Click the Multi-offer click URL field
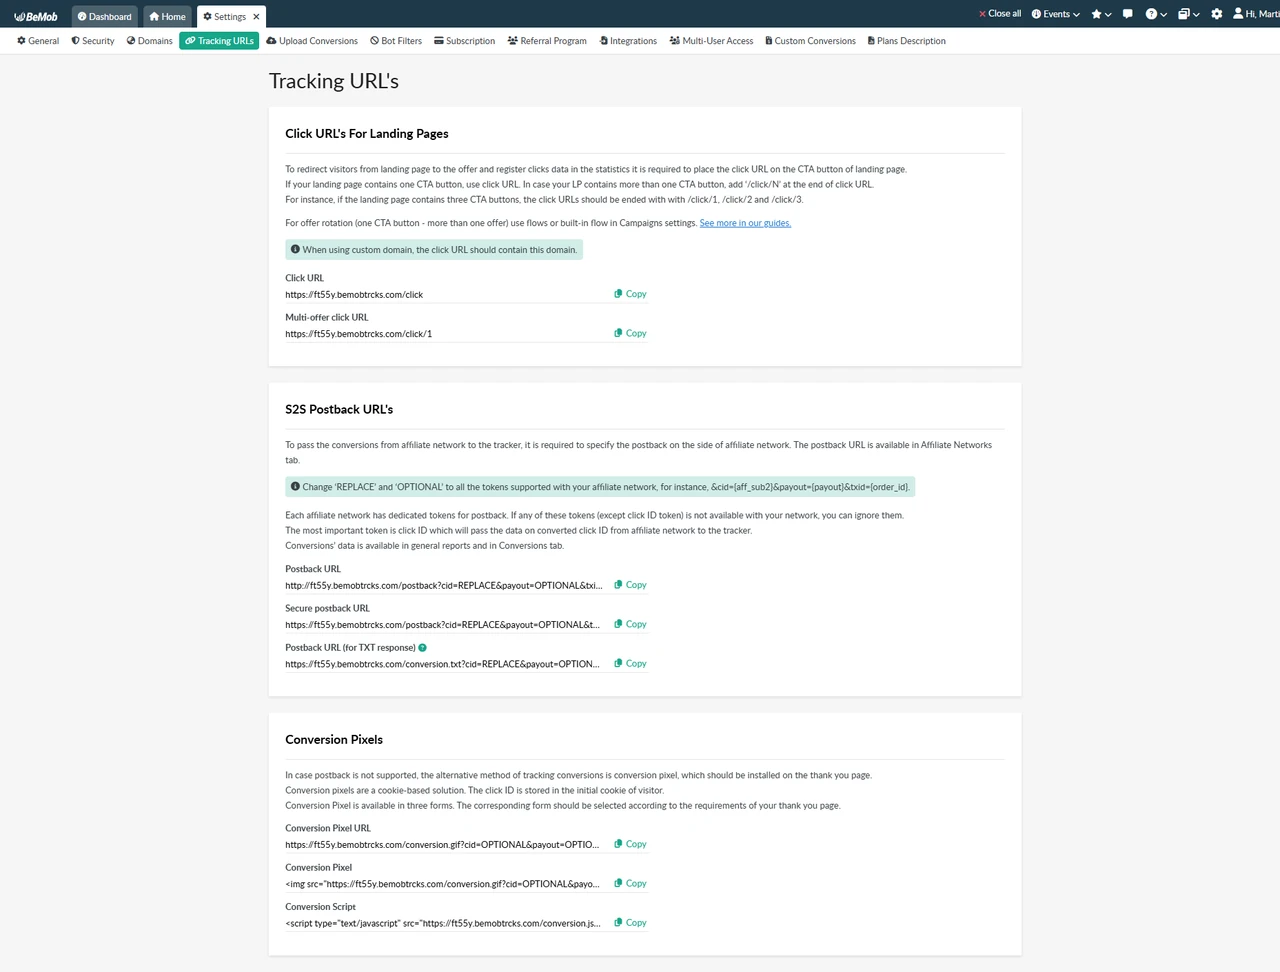 point(447,334)
